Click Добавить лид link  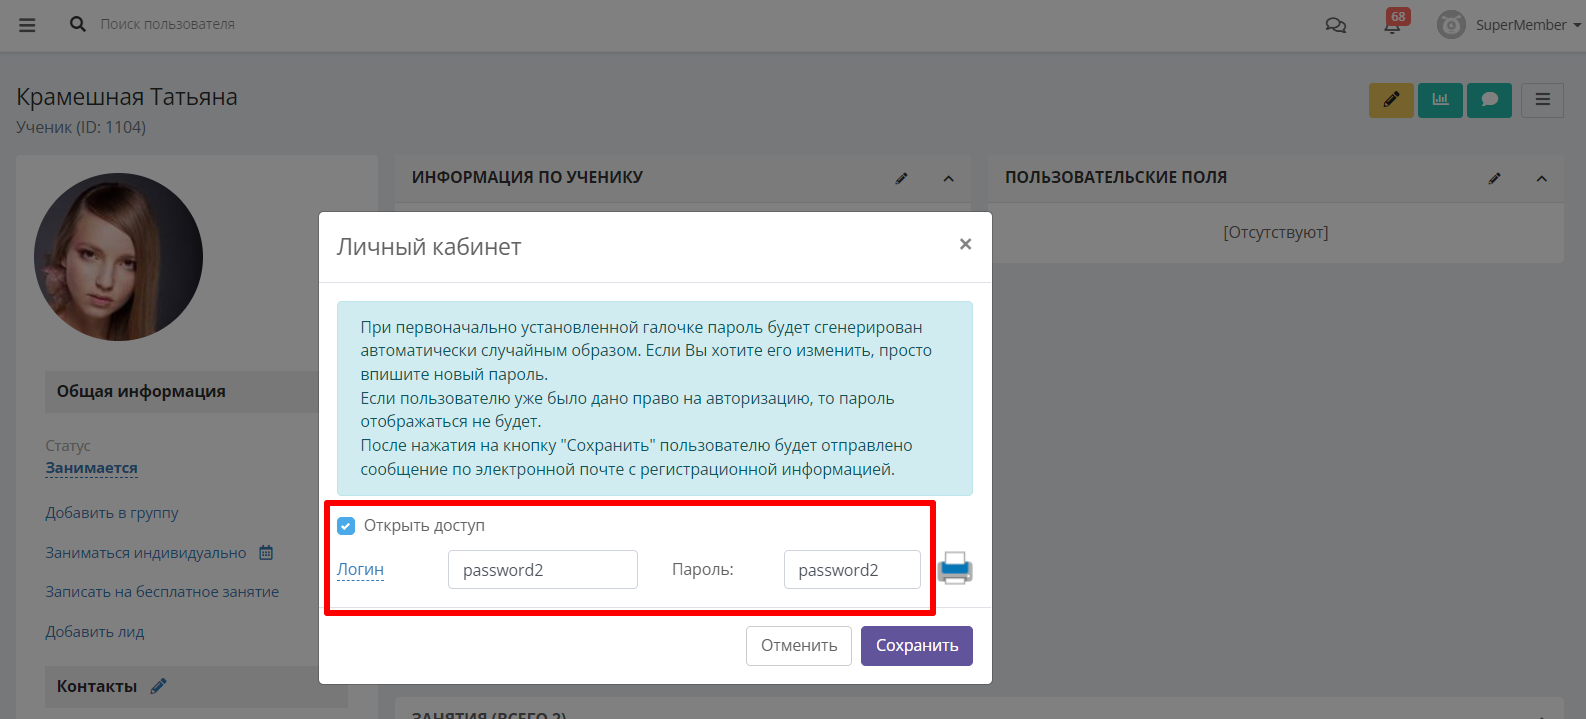tap(95, 632)
